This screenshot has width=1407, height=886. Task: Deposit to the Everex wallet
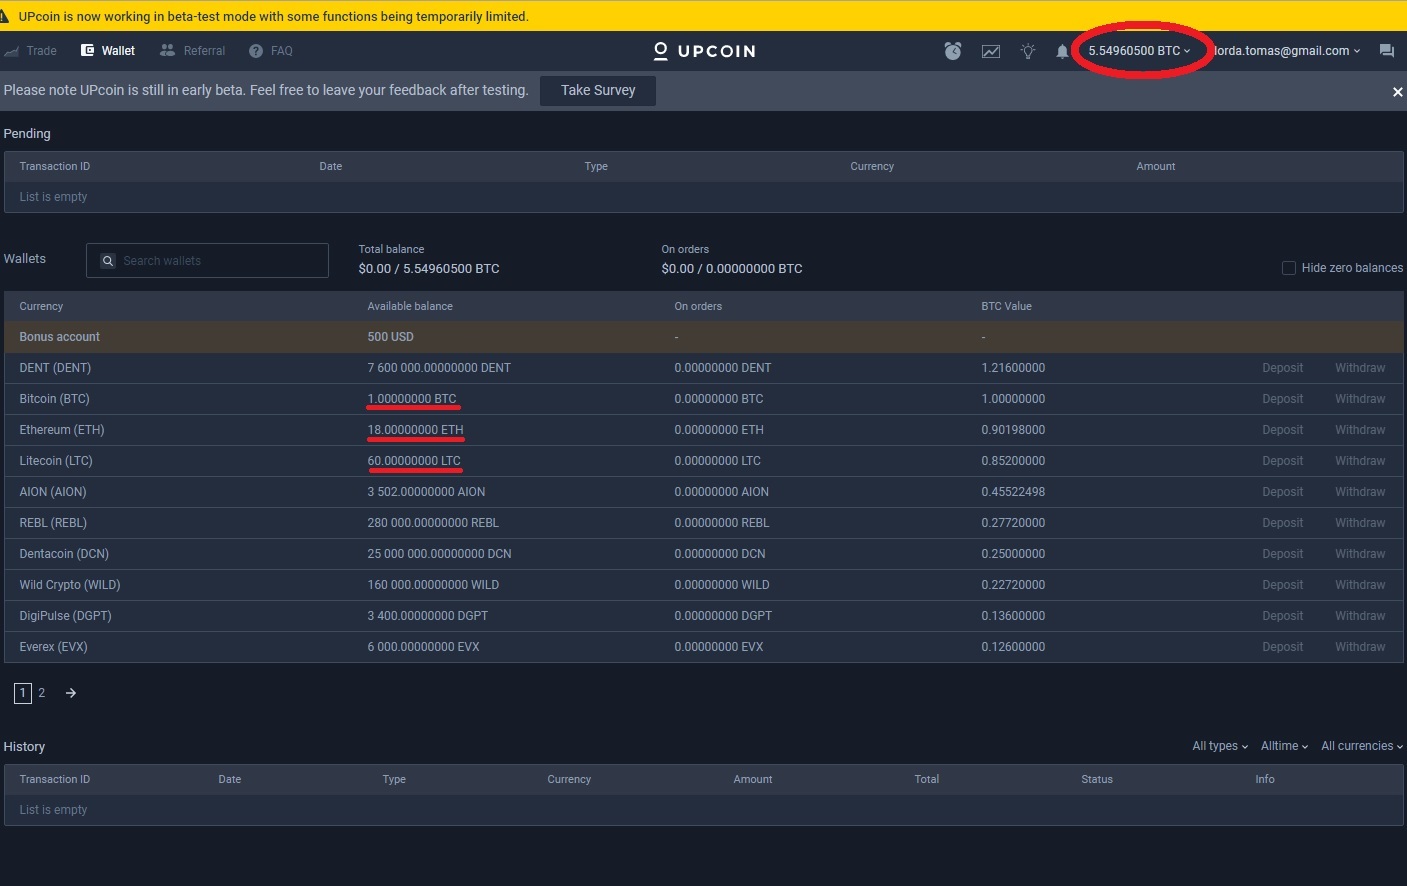(1282, 647)
